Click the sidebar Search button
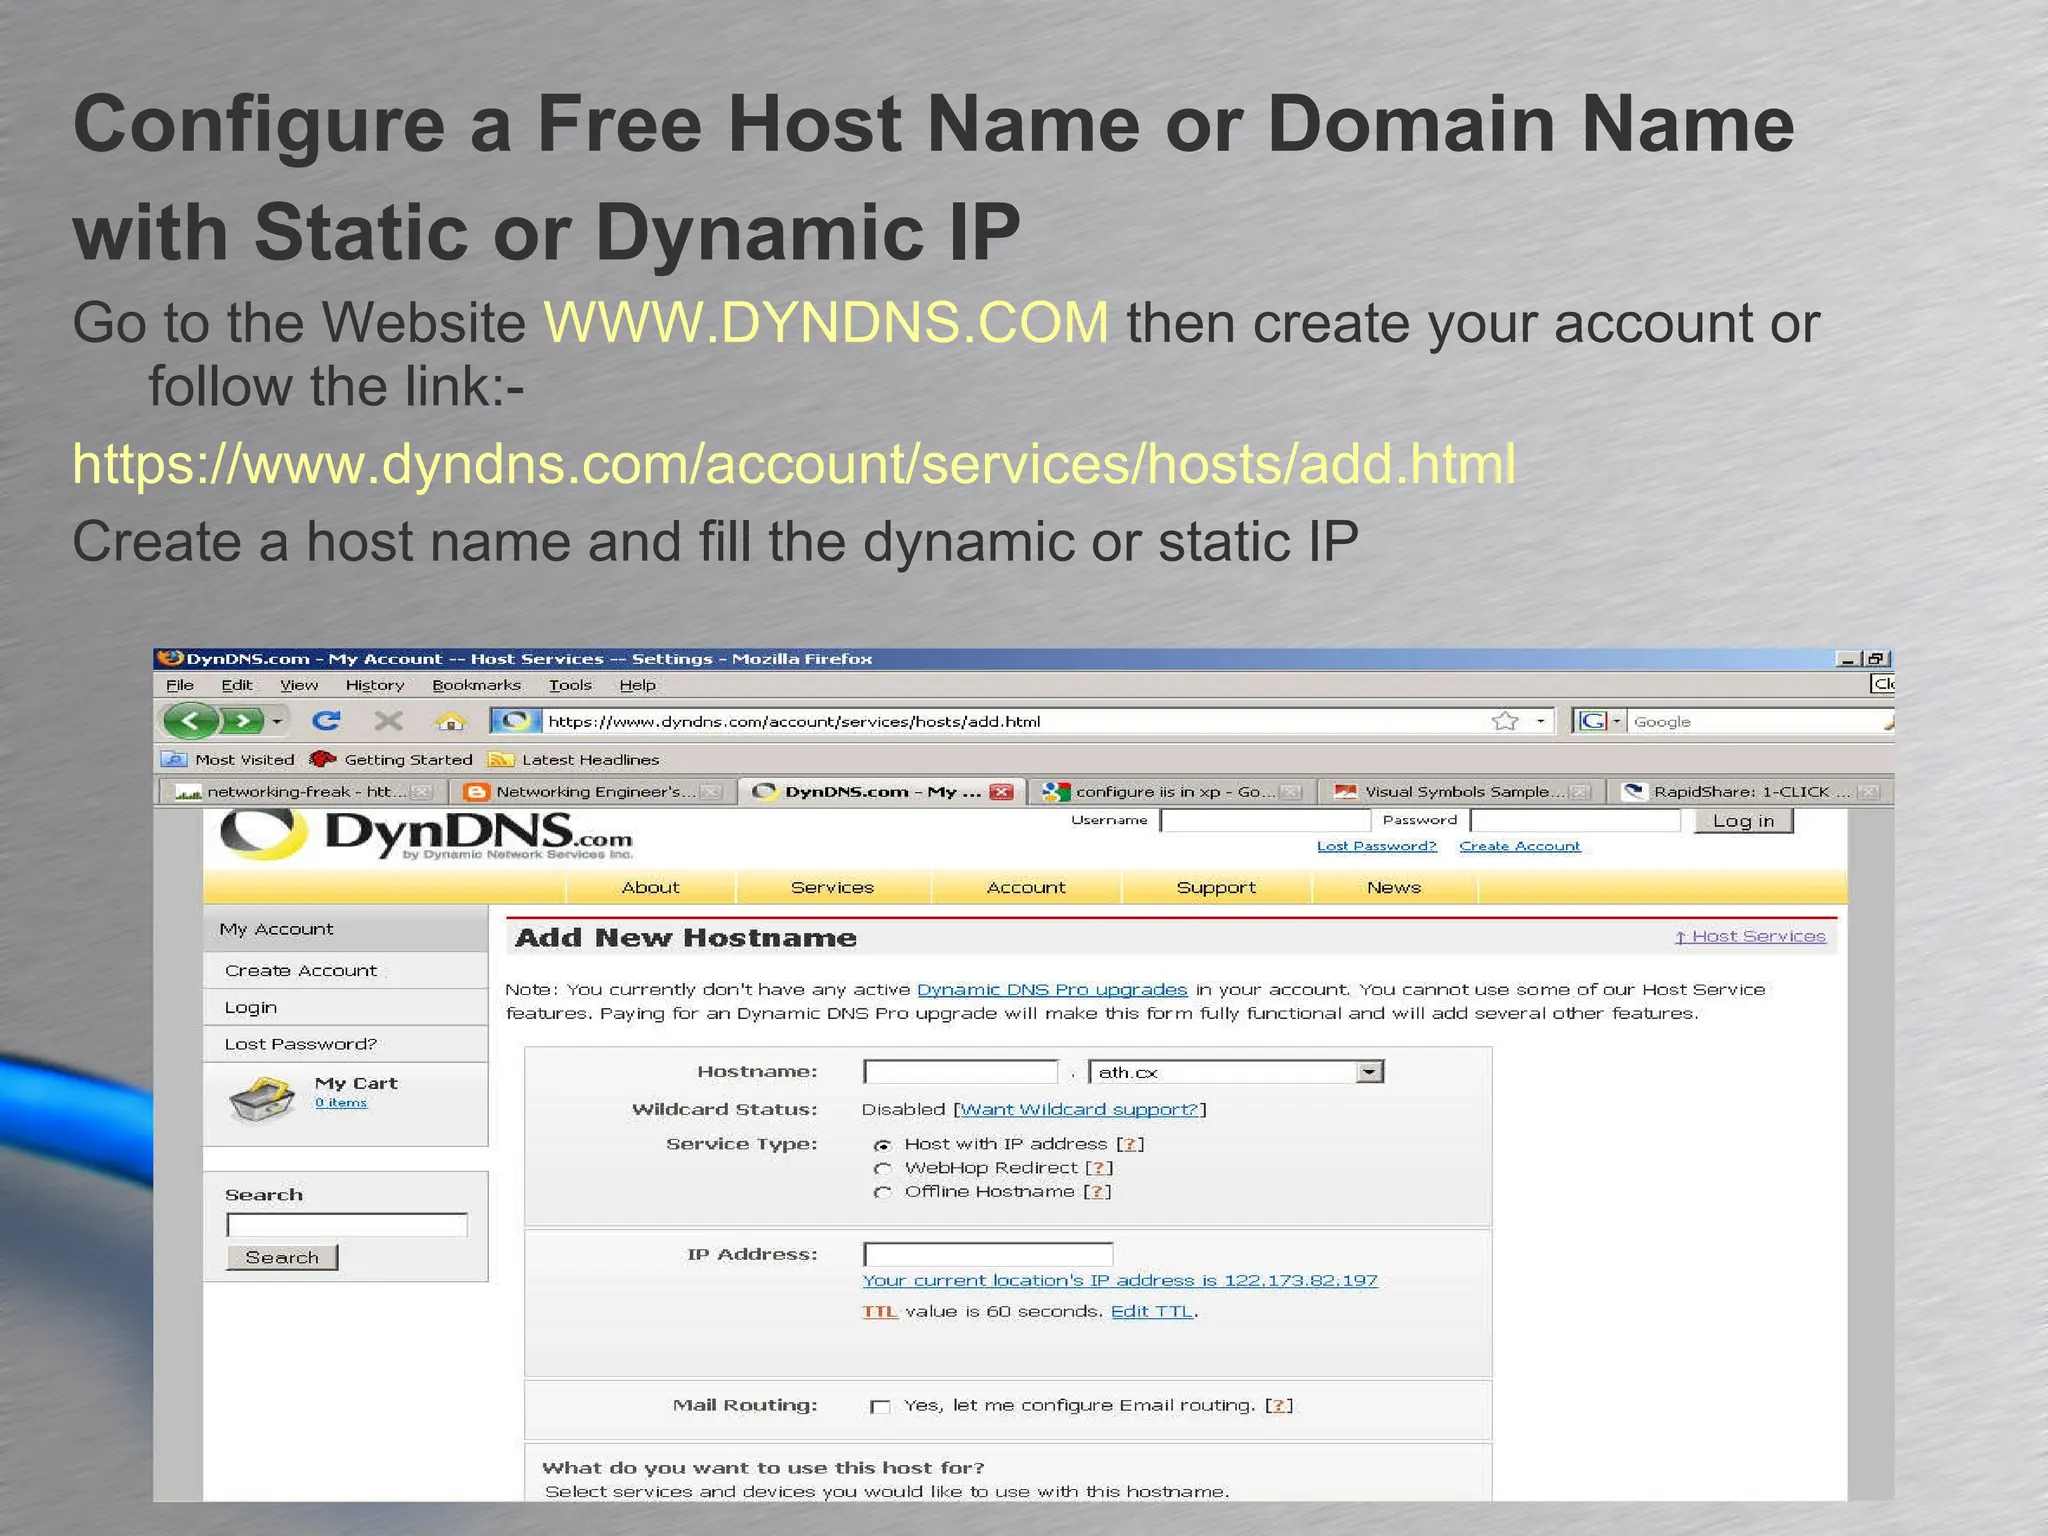The width and height of the screenshot is (2048, 1536). 282,1258
